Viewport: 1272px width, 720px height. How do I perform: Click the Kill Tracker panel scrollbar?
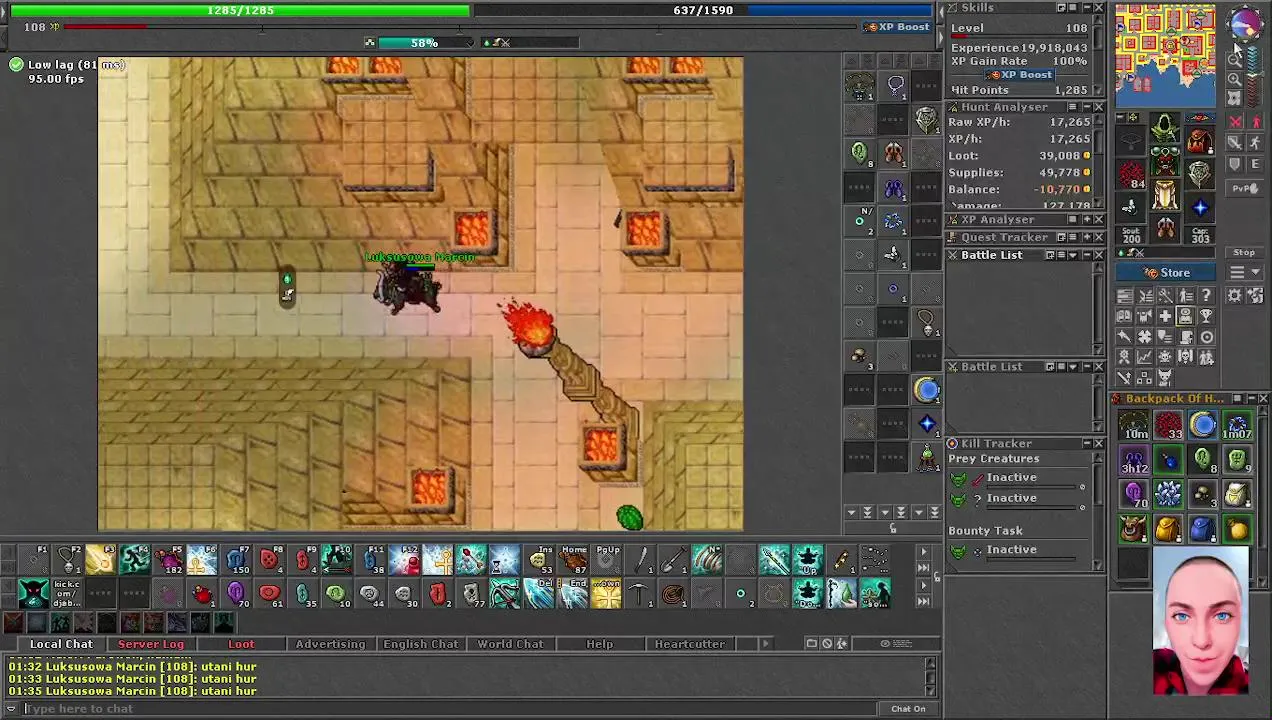(x=1100, y=512)
